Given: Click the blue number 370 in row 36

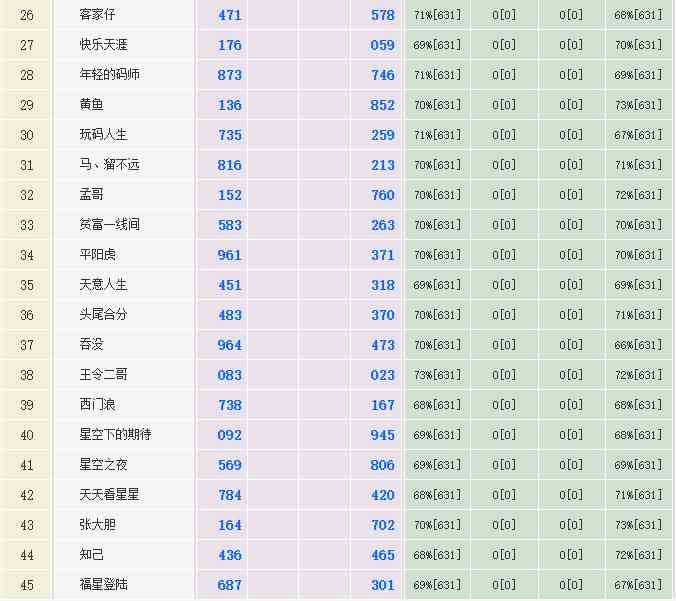Looking at the screenshot, I should [x=382, y=315].
